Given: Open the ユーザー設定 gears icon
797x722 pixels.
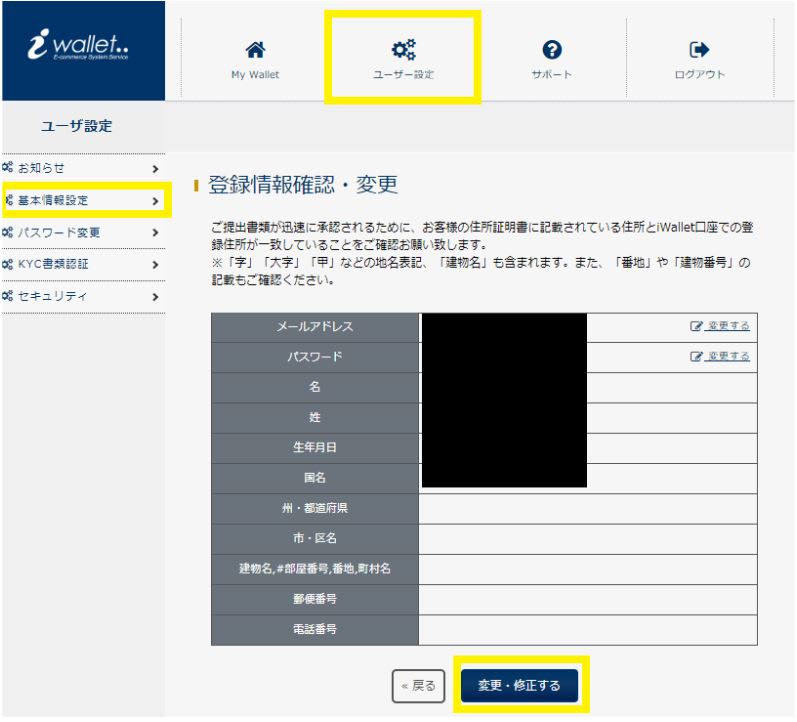Looking at the screenshot, I should 404,49.
